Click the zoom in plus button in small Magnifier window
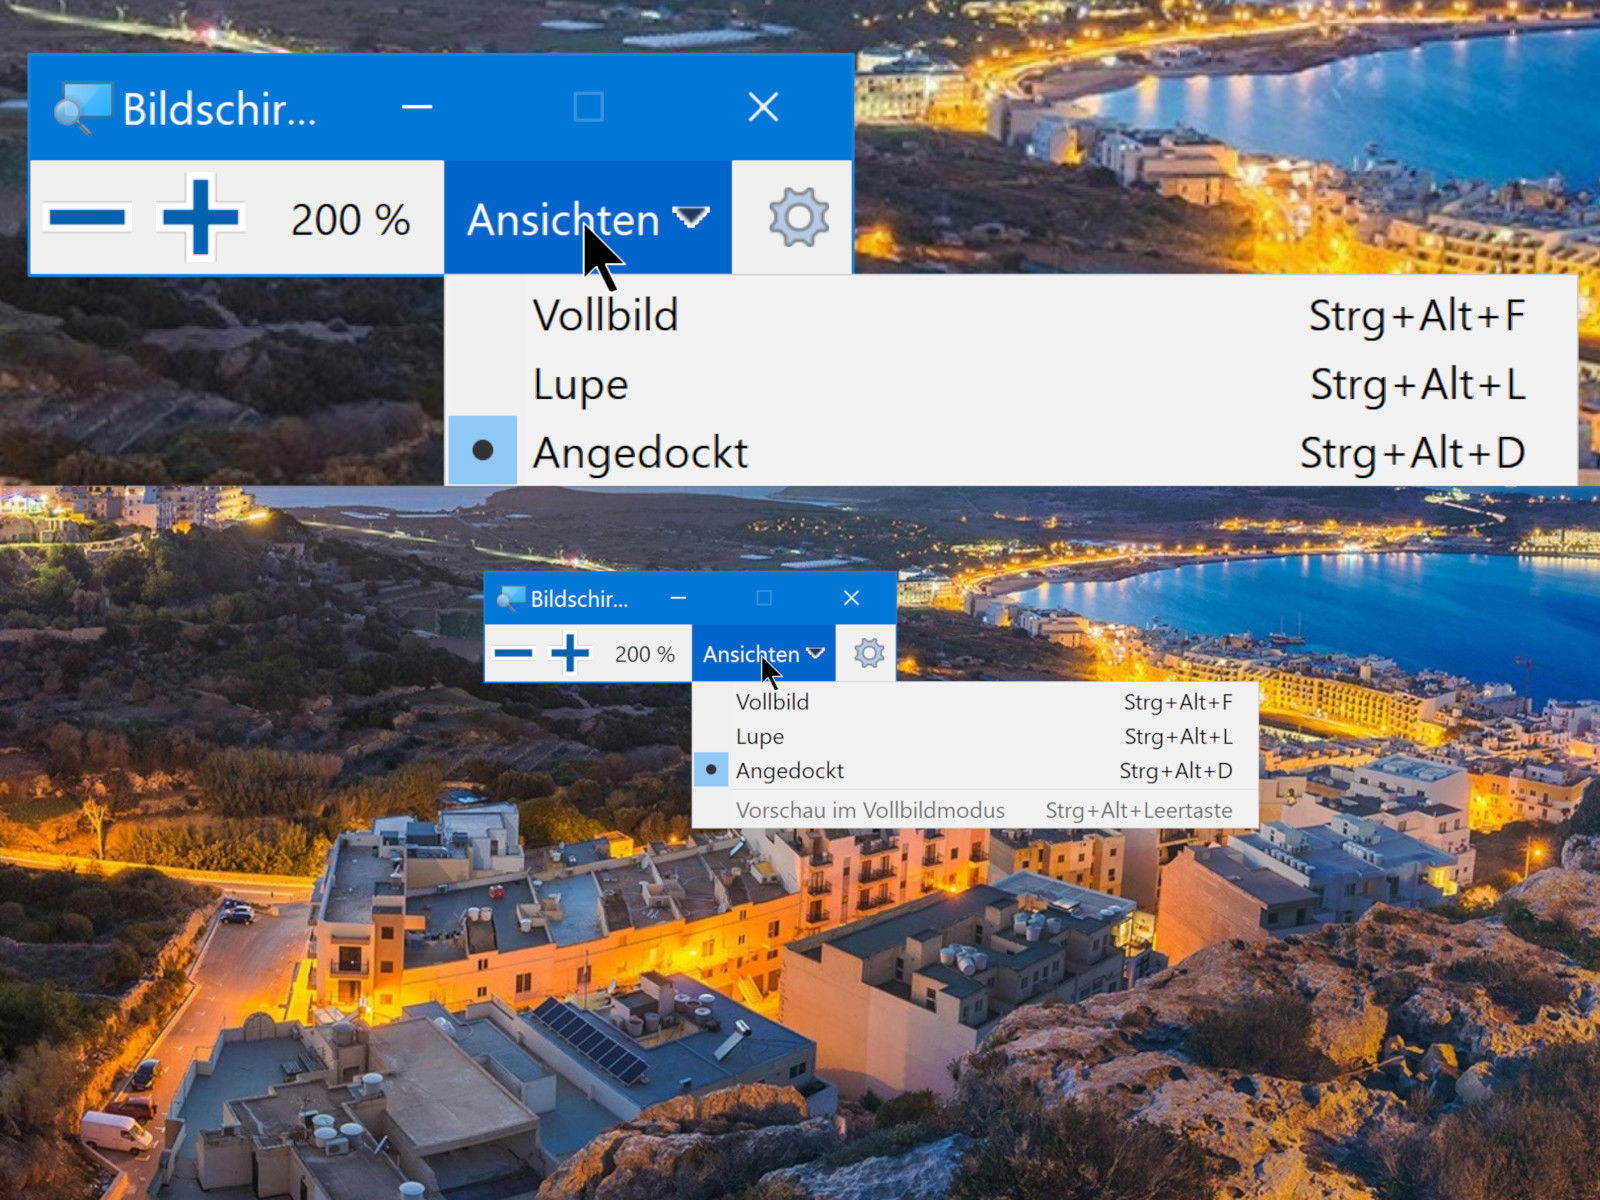 click(x=570, y=654)
